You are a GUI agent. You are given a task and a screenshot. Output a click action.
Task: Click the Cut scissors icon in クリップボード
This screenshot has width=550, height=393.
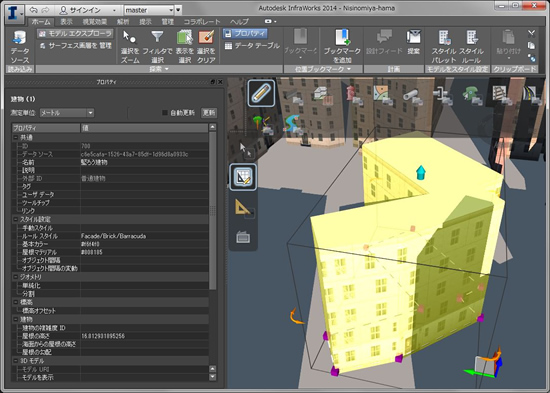click(531, 33)
